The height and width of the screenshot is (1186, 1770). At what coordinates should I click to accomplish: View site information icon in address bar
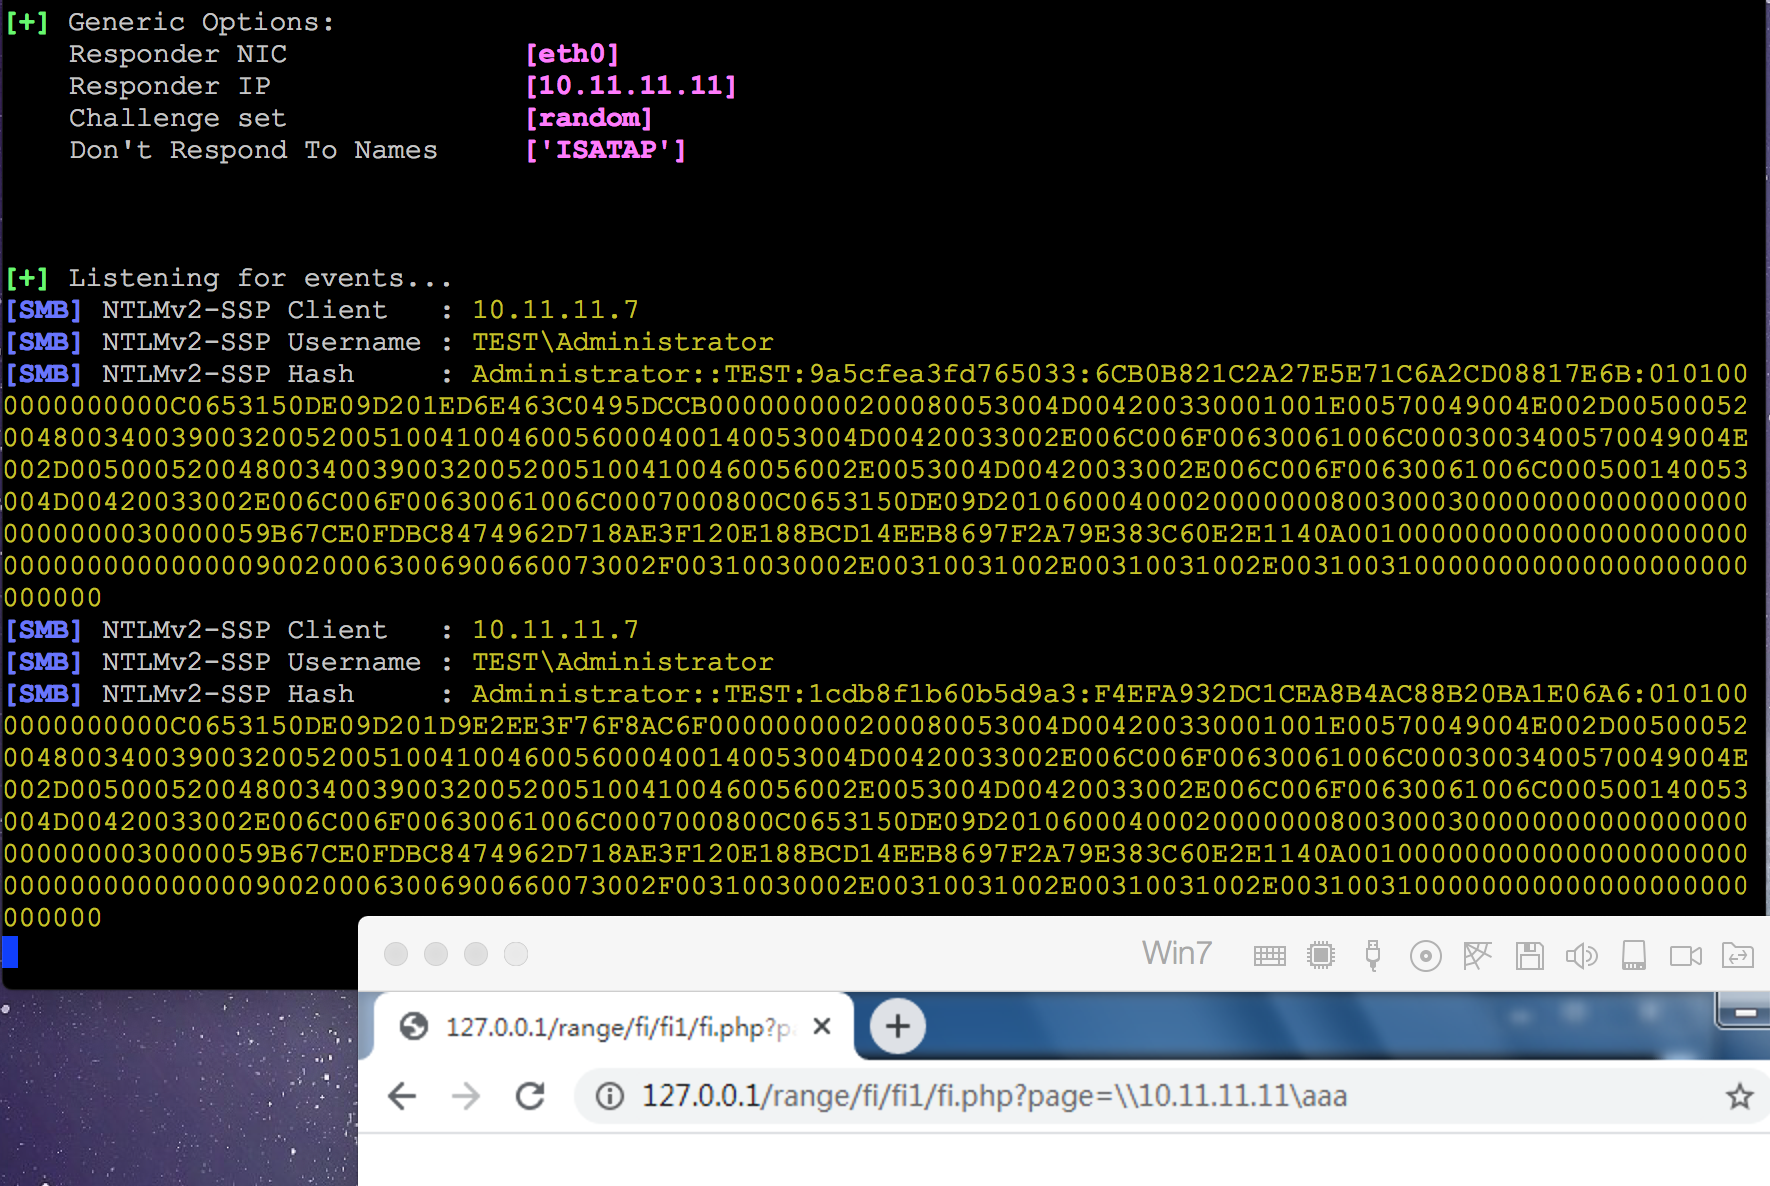610,1096
